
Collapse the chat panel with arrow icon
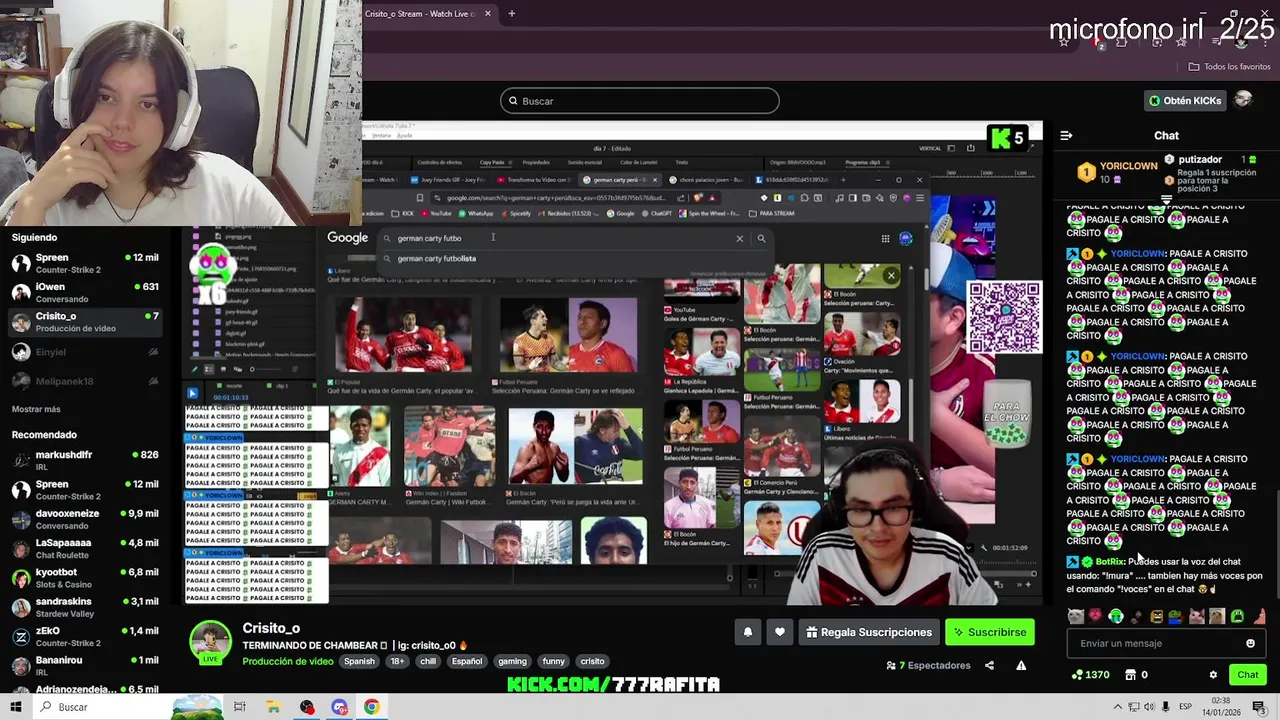tap(1066, 135)
